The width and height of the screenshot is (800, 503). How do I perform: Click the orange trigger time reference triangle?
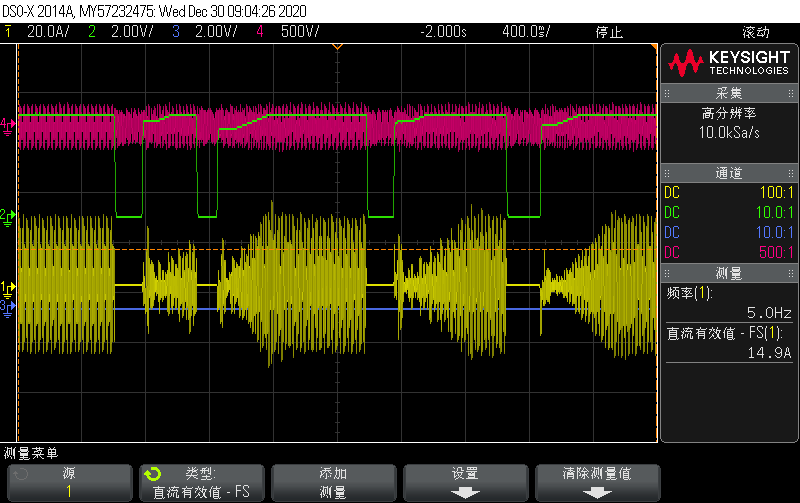click(x=337, y=48)
